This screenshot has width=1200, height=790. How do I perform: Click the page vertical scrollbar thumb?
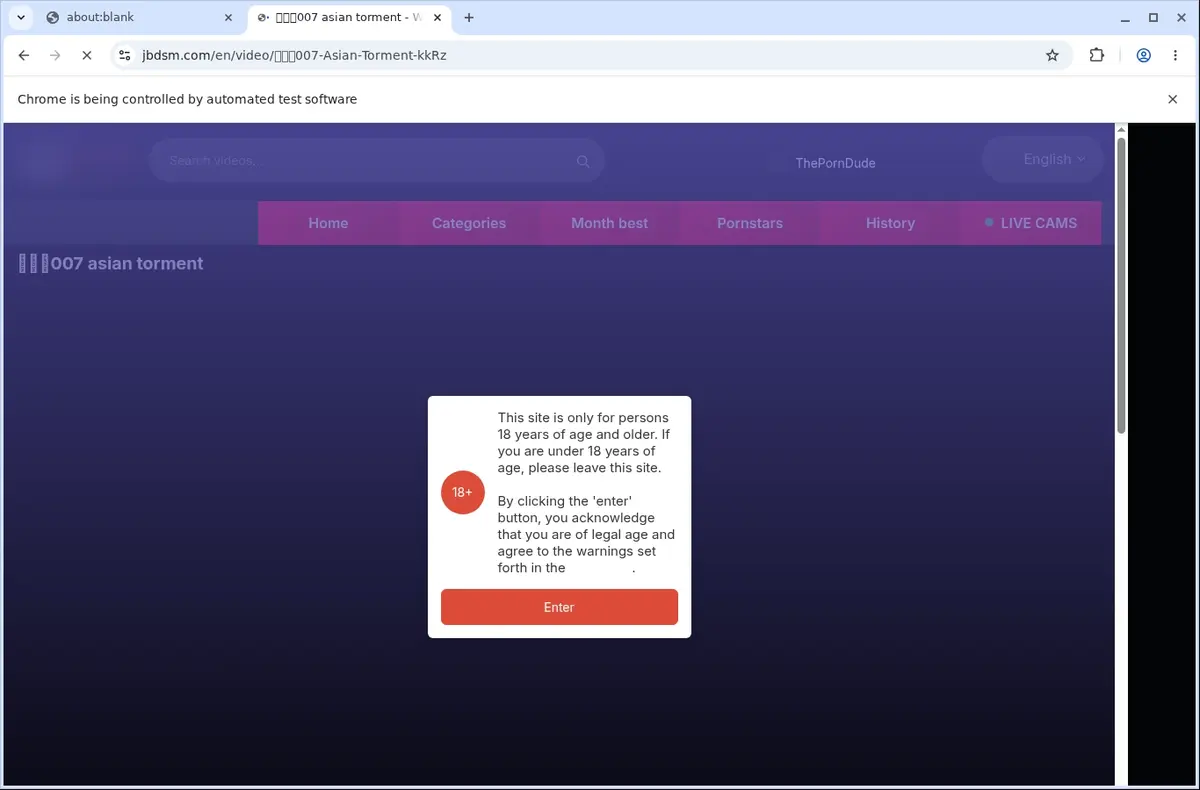pyautogui.click(x=1121, y=285)
